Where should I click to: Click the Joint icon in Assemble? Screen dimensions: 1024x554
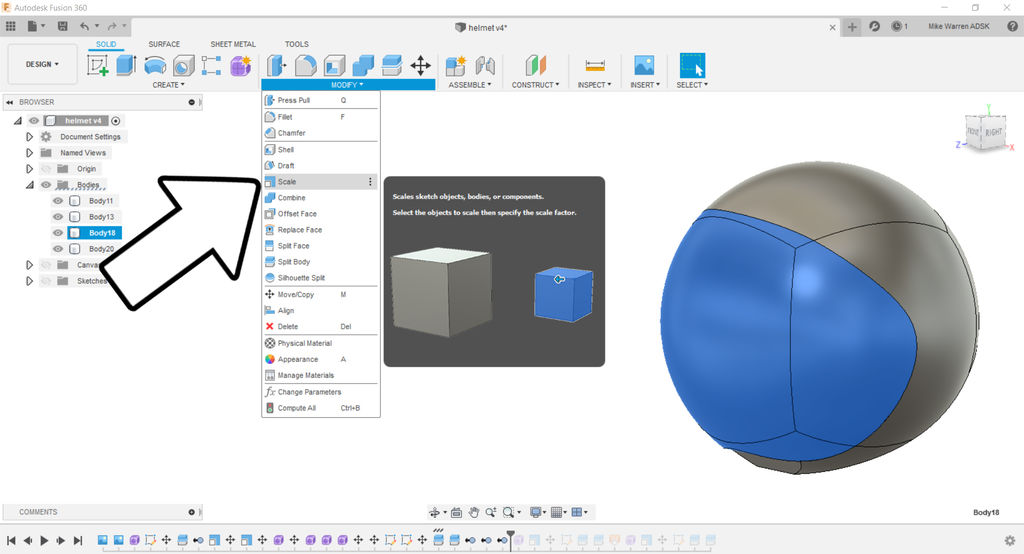[x=485, y=65]
